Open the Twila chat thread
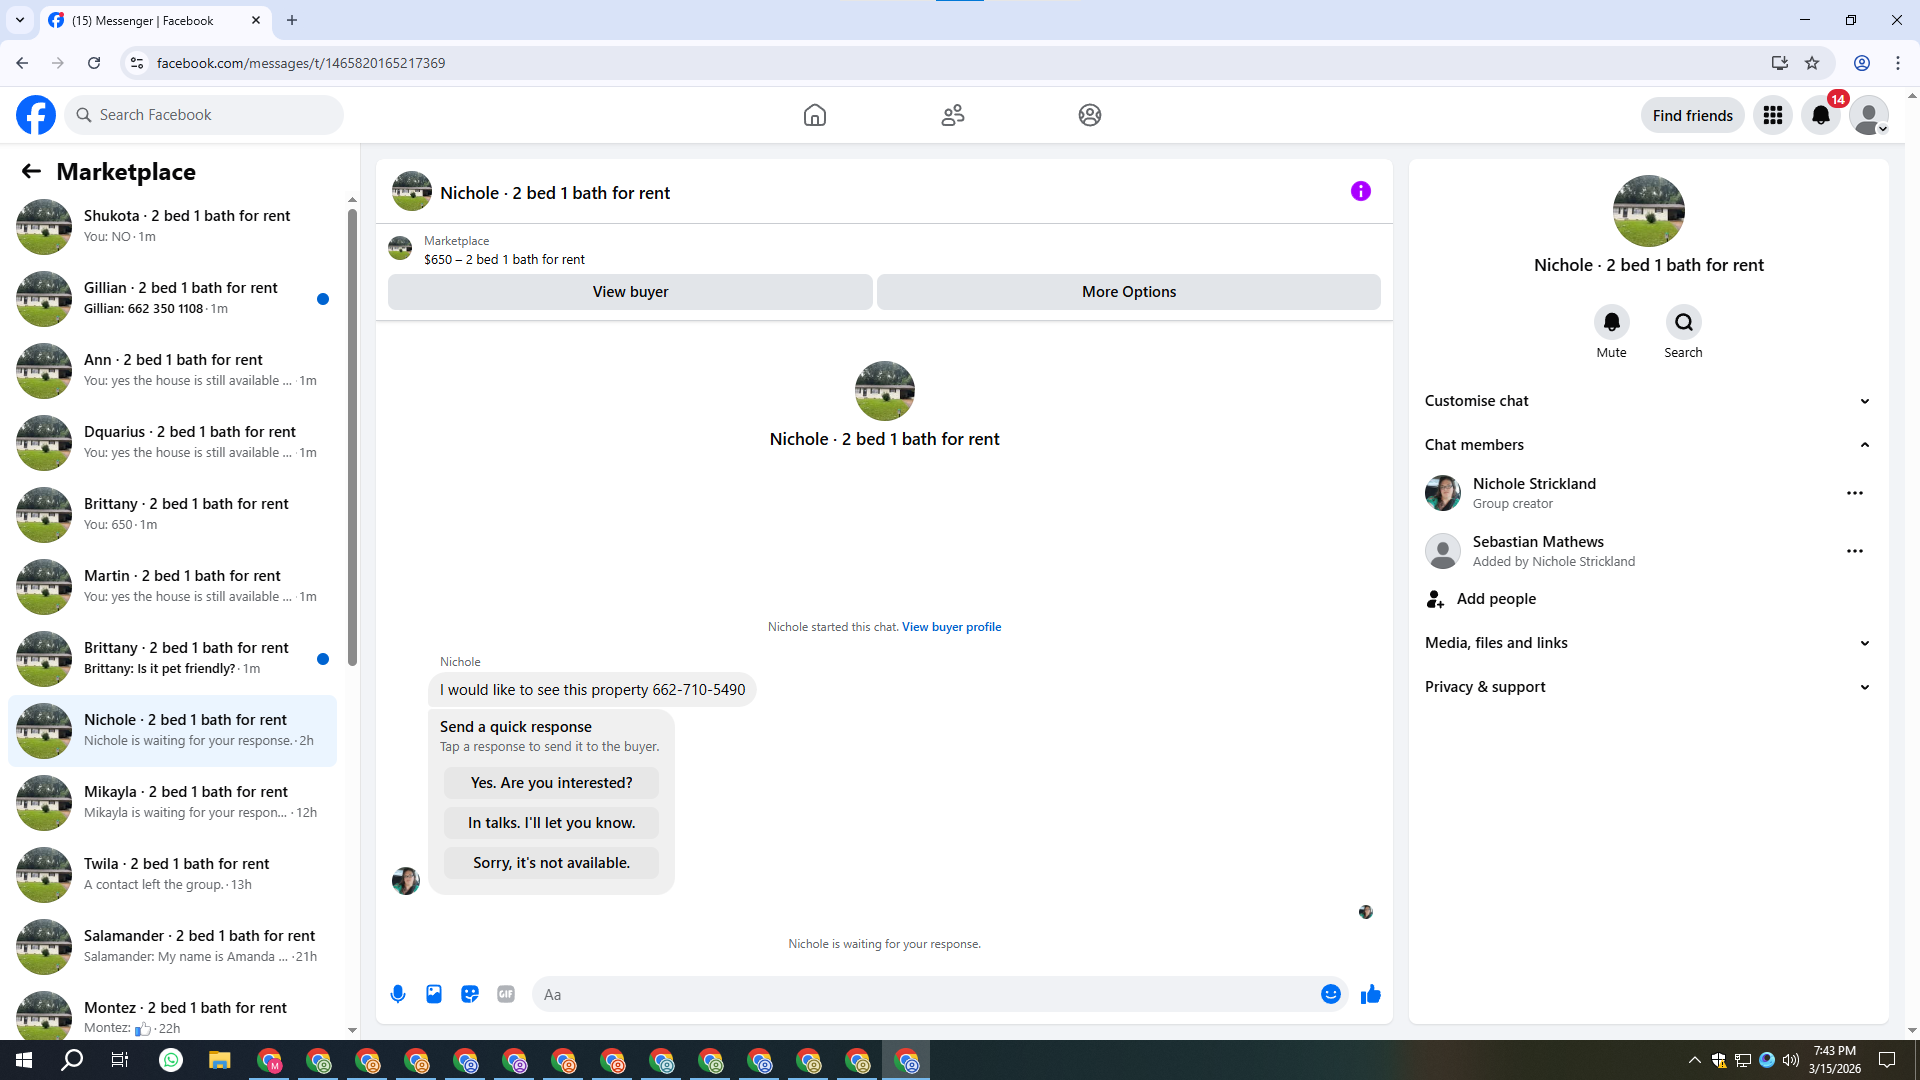 tap(172, 874)
